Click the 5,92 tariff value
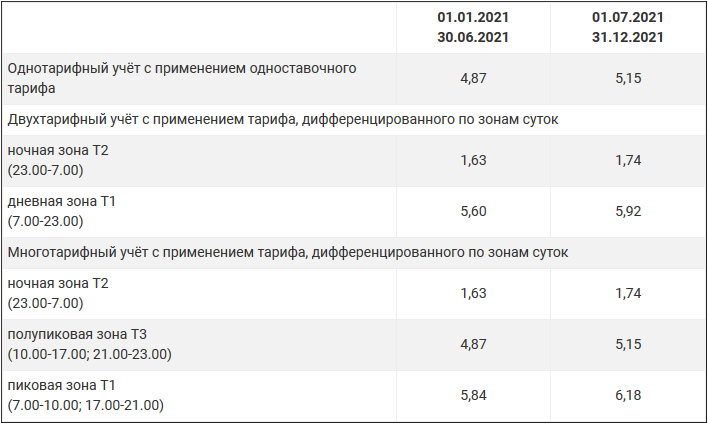The width and height of the screenshot is (708, 424). (x=627, y=211)
